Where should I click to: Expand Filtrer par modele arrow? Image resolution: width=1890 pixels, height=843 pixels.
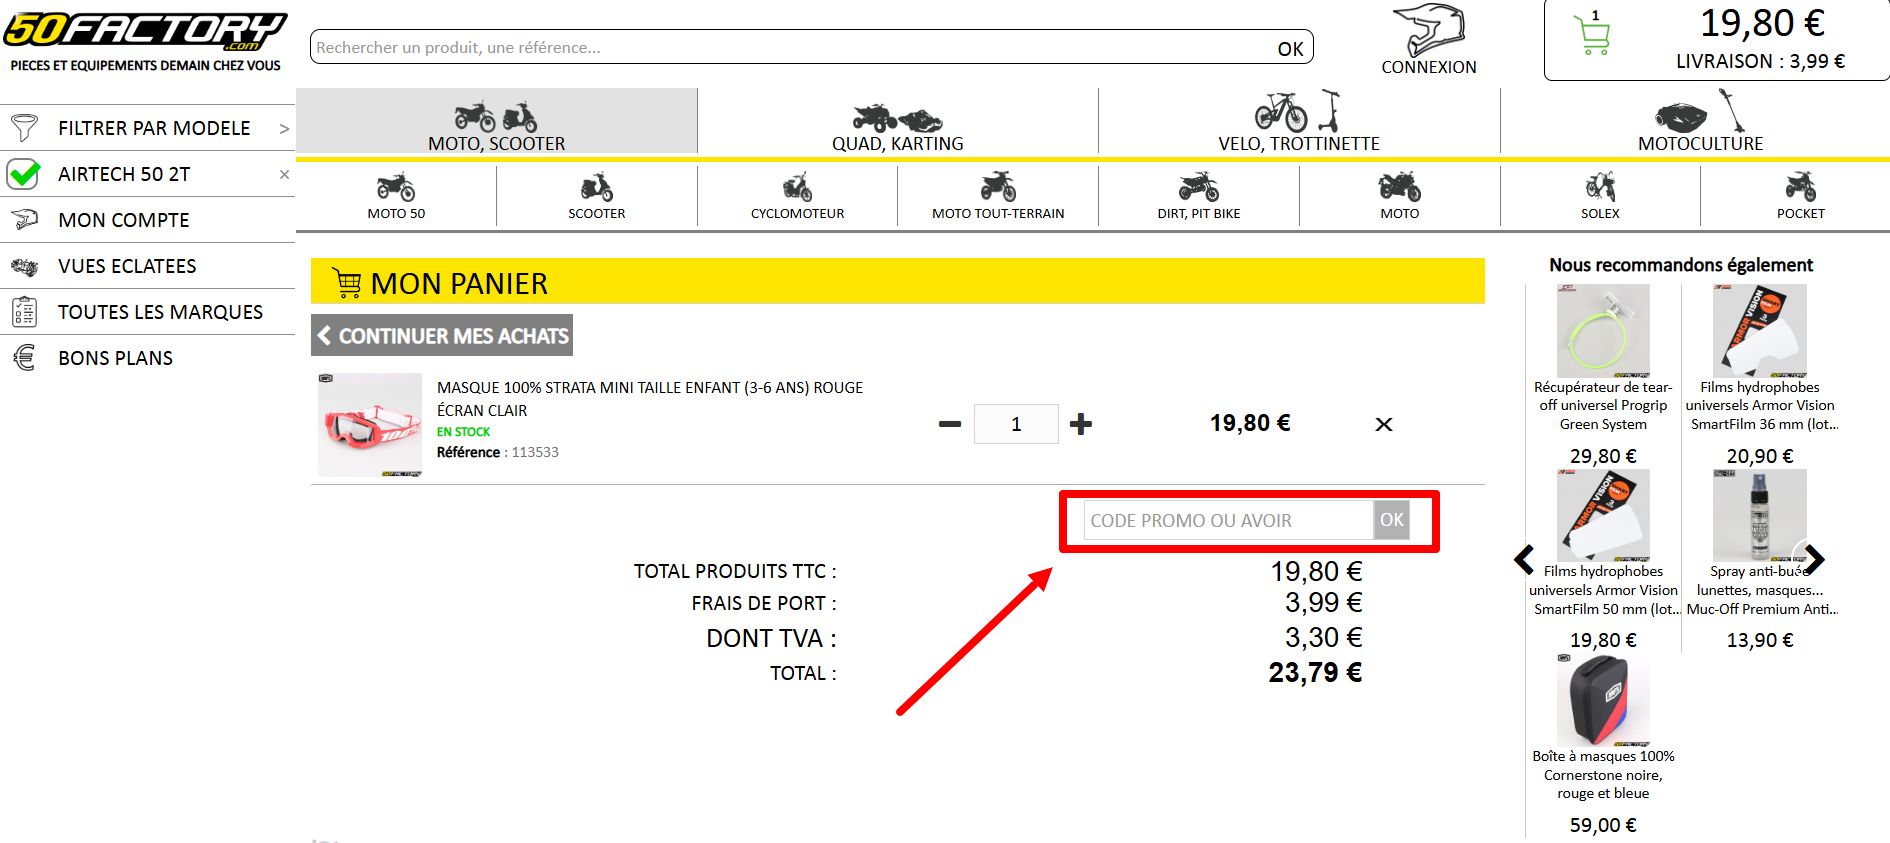click(x=284, y=128)
